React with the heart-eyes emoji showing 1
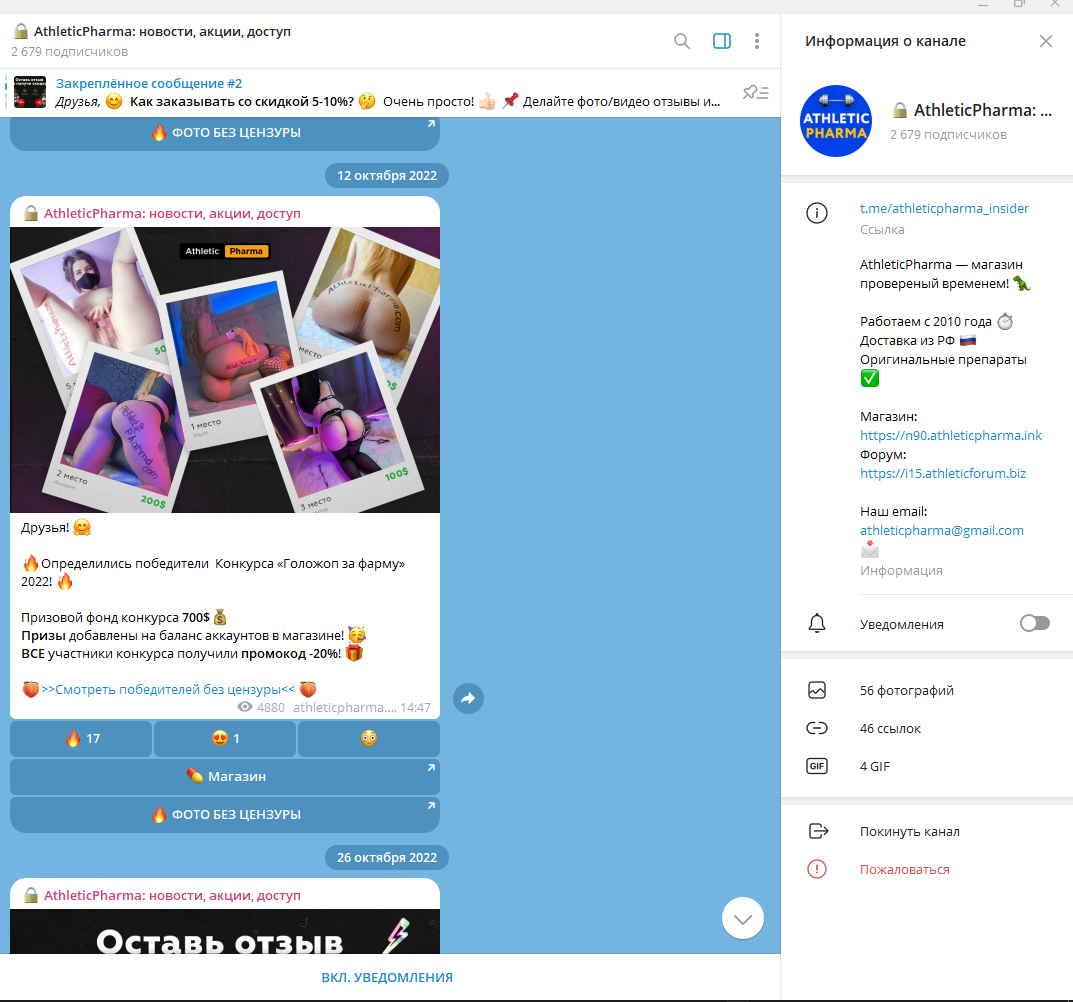This screenshot has width=1073, height=1002. pyautogui.click(x=225, y=739)
